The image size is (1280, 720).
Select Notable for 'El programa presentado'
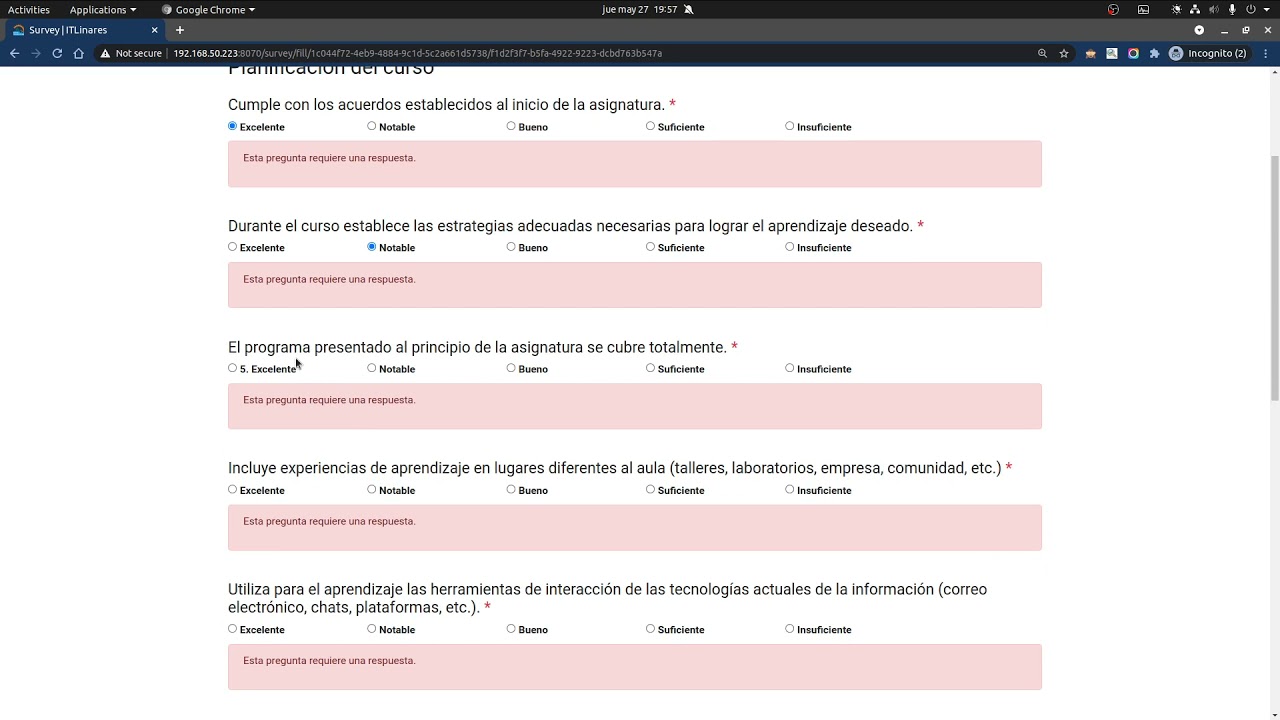[372, 368]
